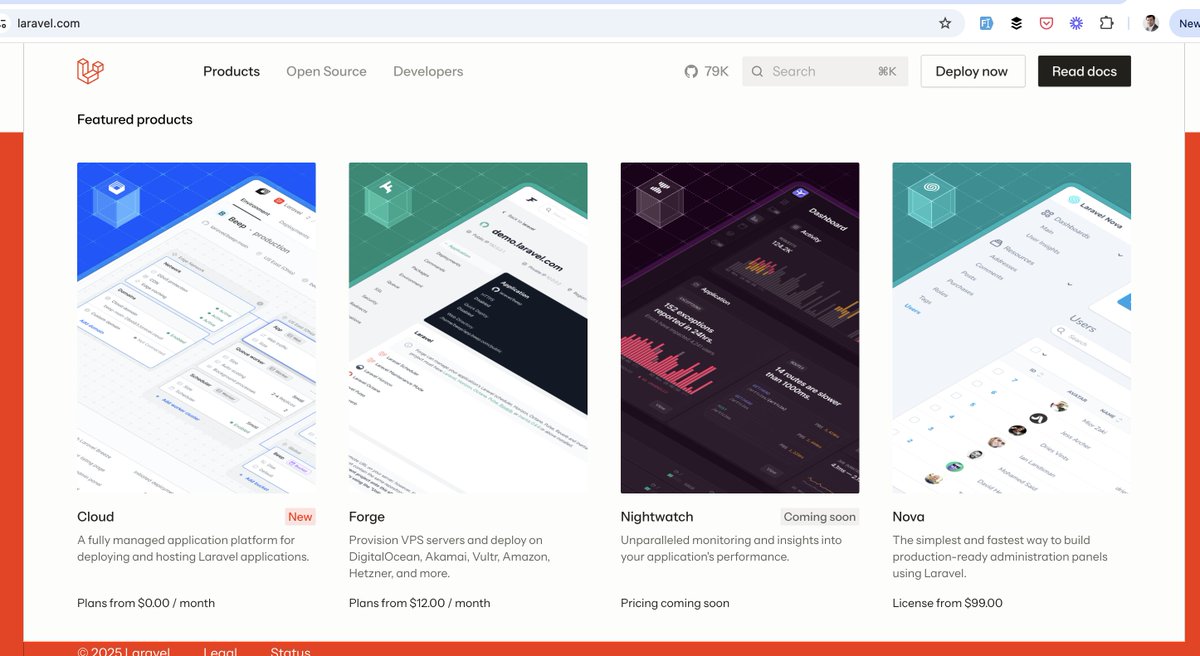Screen dimensions: 1200x656
Task: Click the Nova description text
Action: tap(1000, 557)
